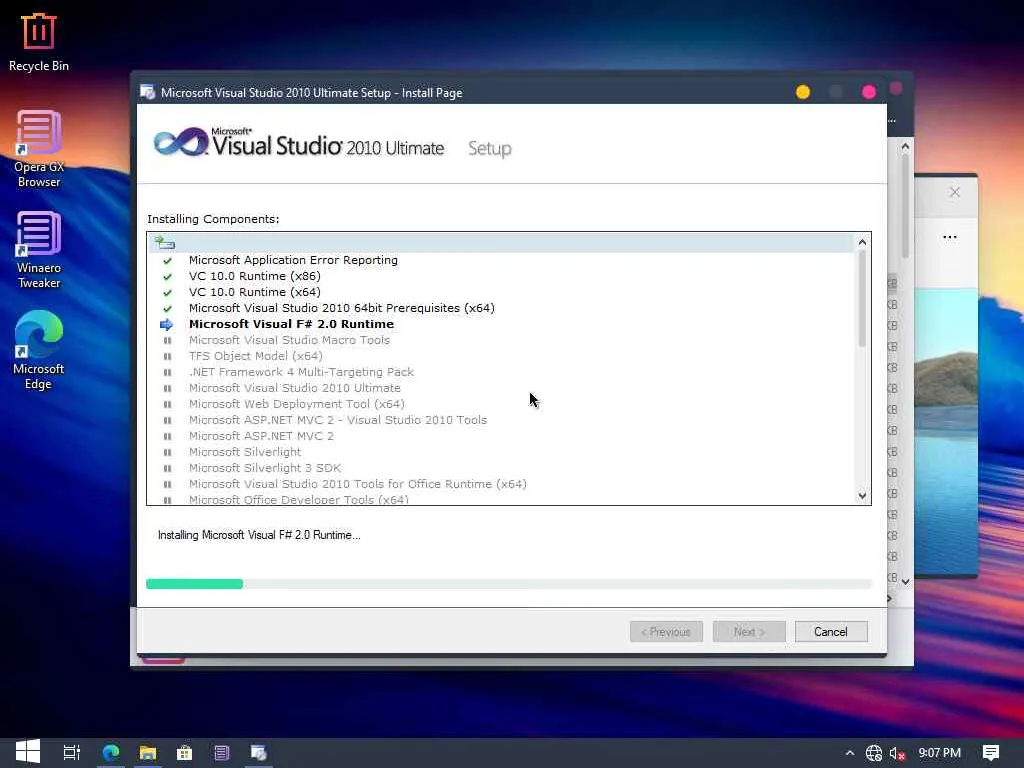Click the install drive icon atop component list
Viewport: 1024px width, 768px height.
(x=165, y=243)
